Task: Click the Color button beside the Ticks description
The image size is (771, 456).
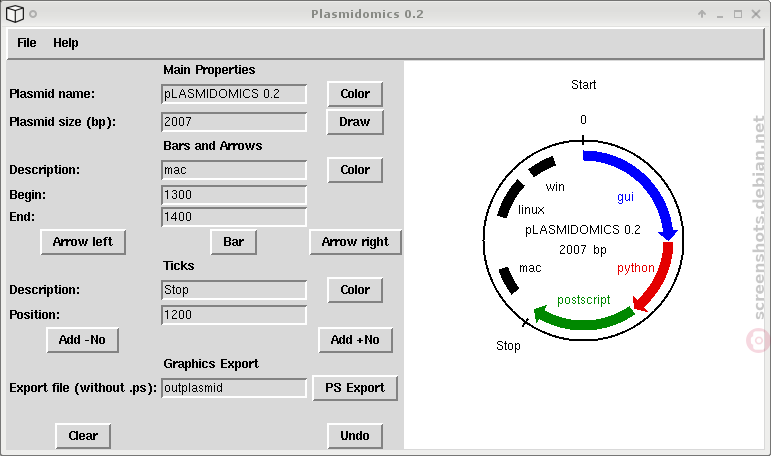Action: click(x=355, y=290)
